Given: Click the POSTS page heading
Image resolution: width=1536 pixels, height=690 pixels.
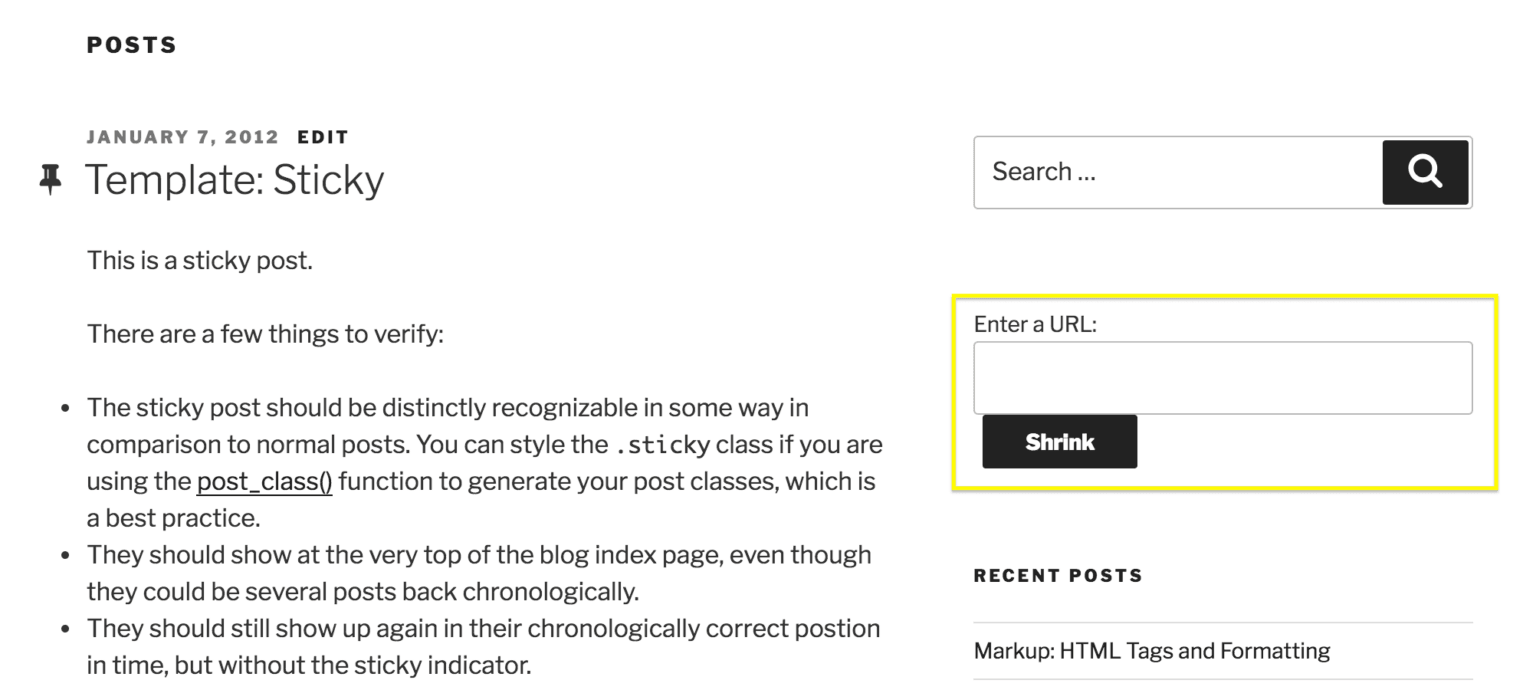Looking at the screenshot, I should tap(132, 44).
